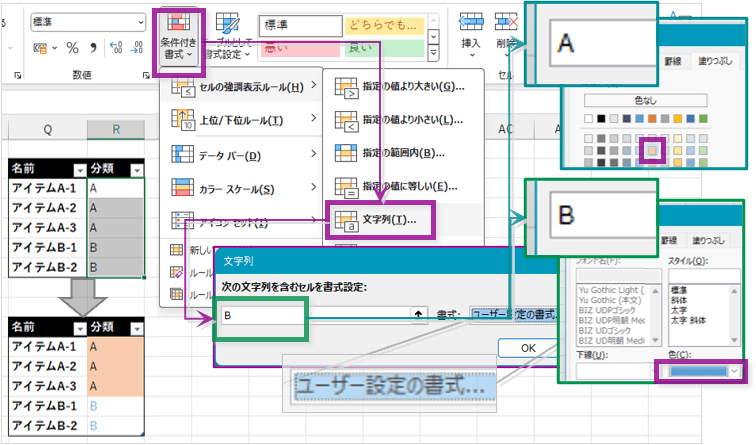Click the OK button in 文字列 dialog
Image resolution: width=756 pixels, height=445 pixels.
528,348
